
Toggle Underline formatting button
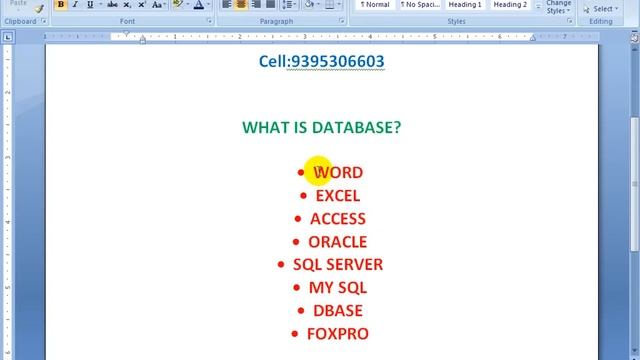tap(90, 4)
